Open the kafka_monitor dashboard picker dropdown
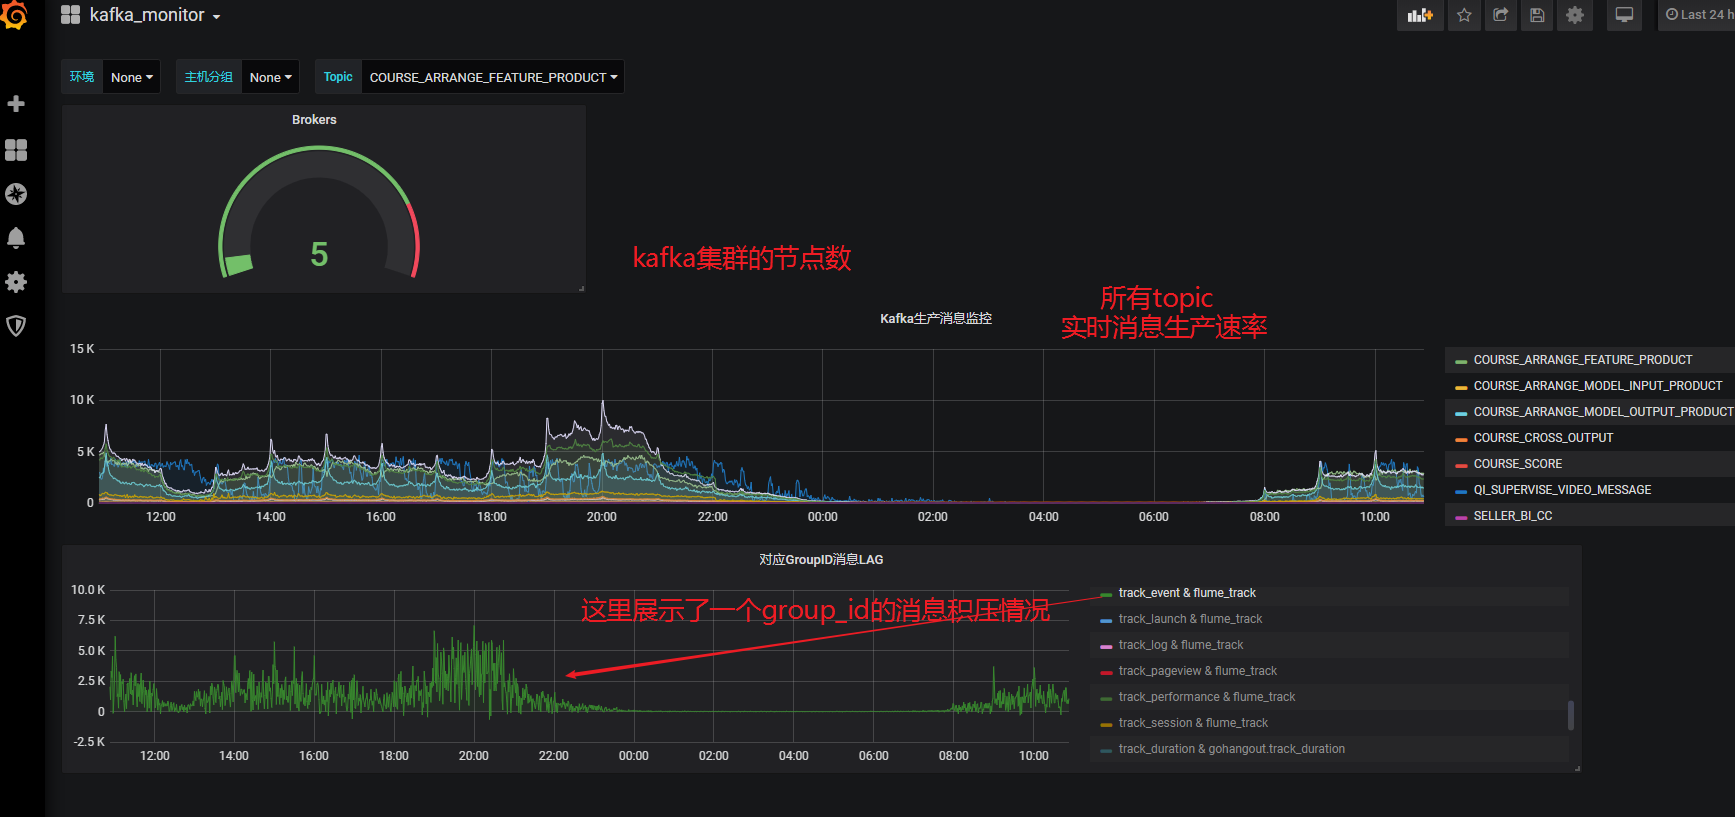Viewport: 1735px width, 817px height. (155, 15)
